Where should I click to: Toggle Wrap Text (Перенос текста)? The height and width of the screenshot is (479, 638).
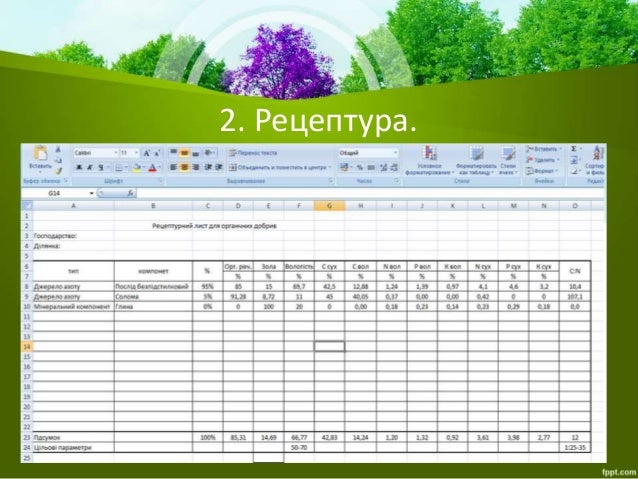[x=253, y=153]
